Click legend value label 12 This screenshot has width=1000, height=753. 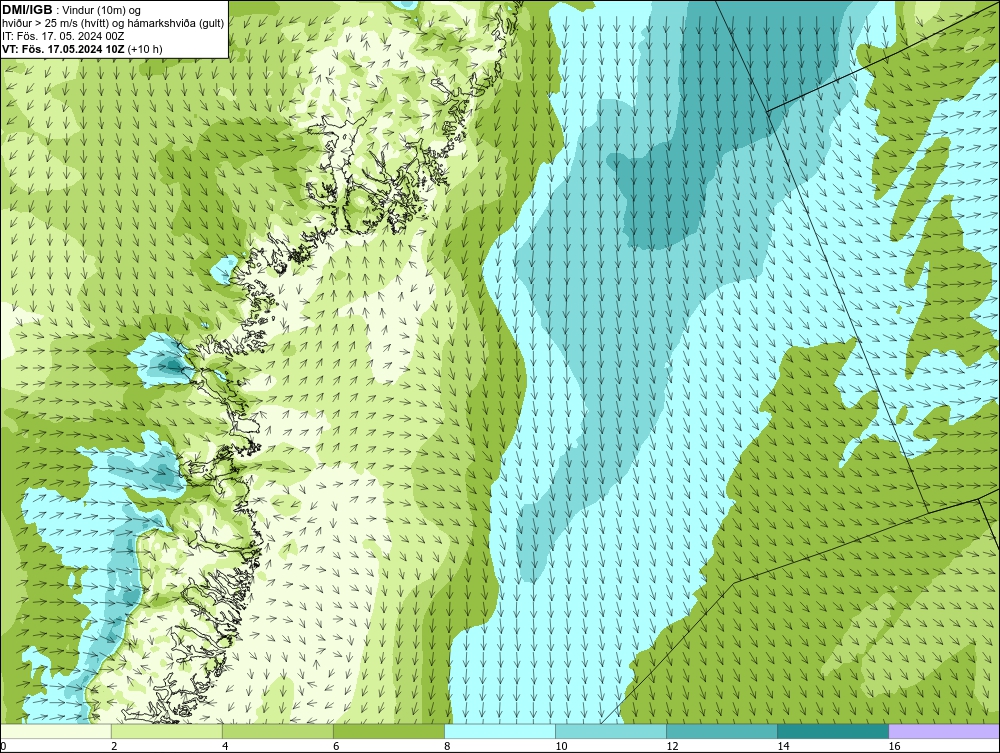[x=672, y=746]
